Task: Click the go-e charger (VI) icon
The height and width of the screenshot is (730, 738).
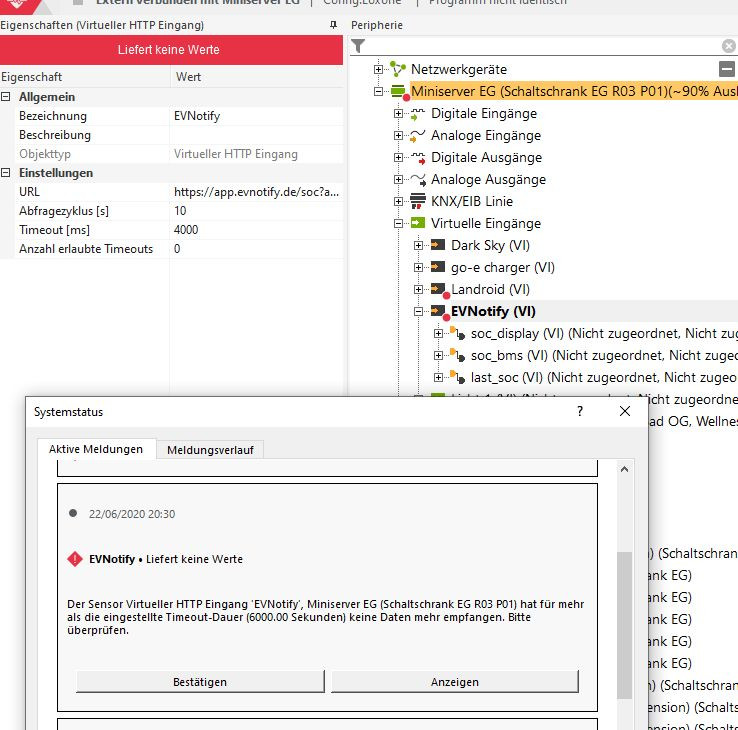Action: coord(438,267)
